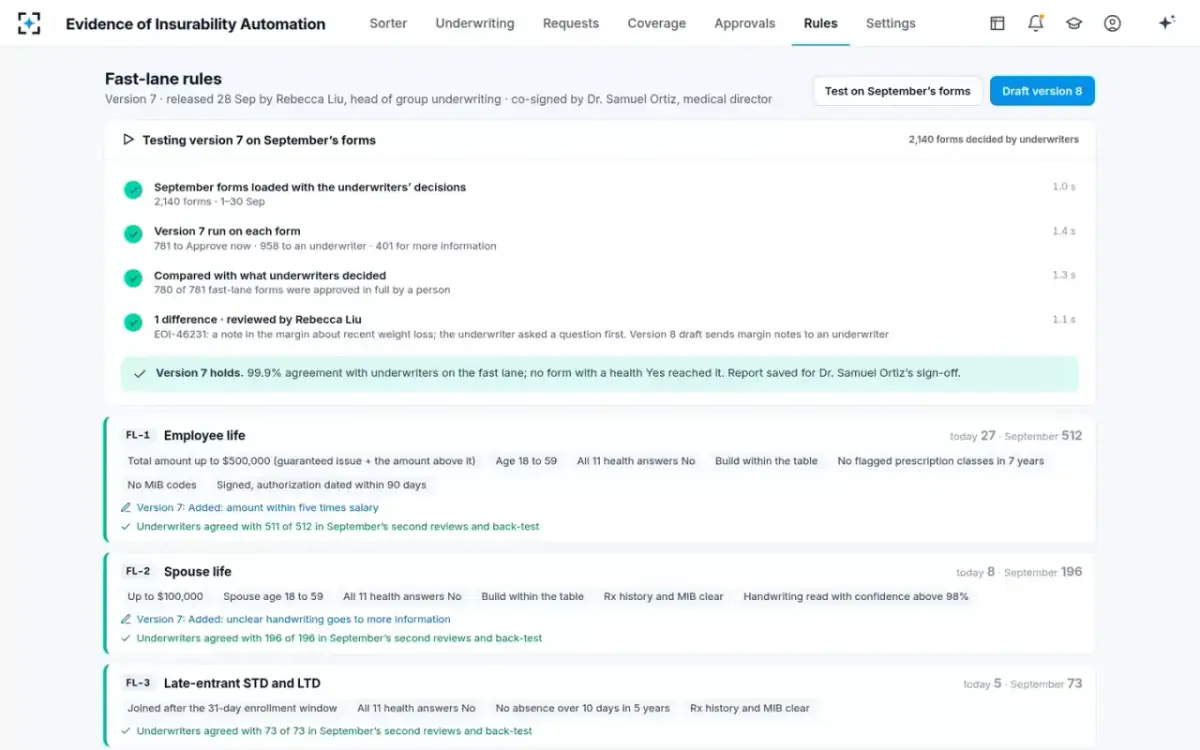This screenshot has height=750, width=1200.
Task: Switch to the Sorter tab
Action: pos(388,23)
